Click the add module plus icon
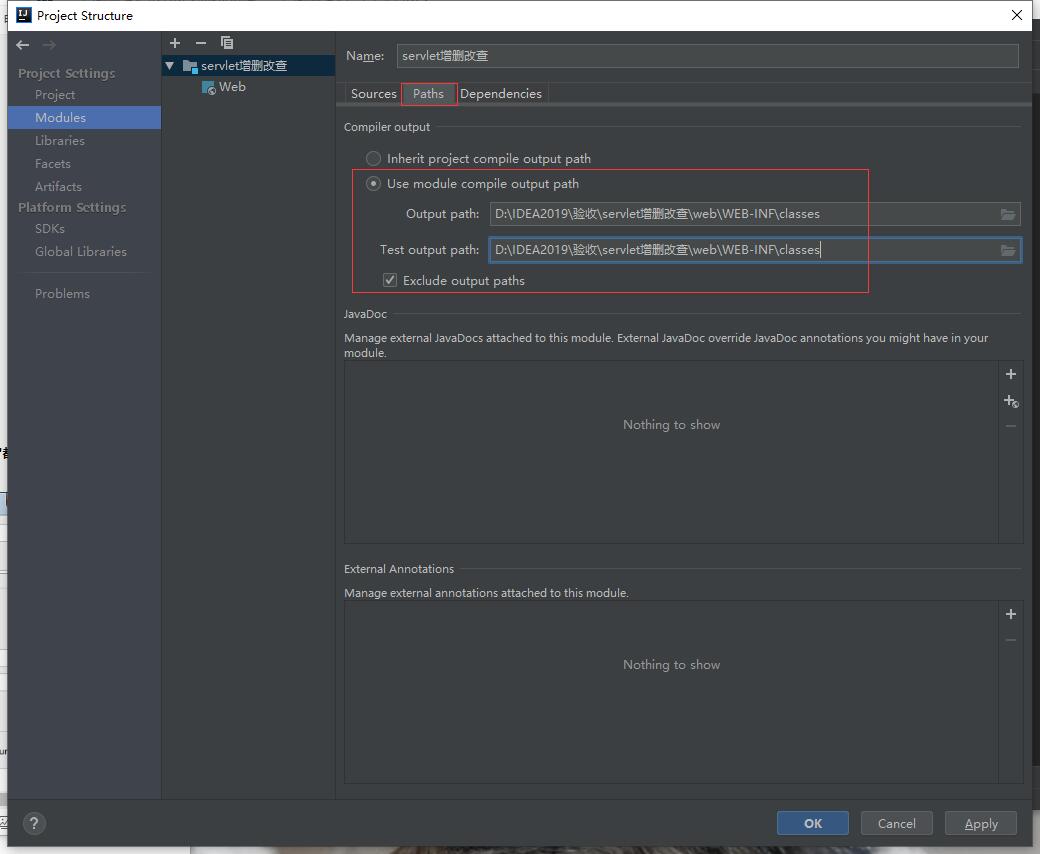This screenshot has width=1040, height=854. 175,43
